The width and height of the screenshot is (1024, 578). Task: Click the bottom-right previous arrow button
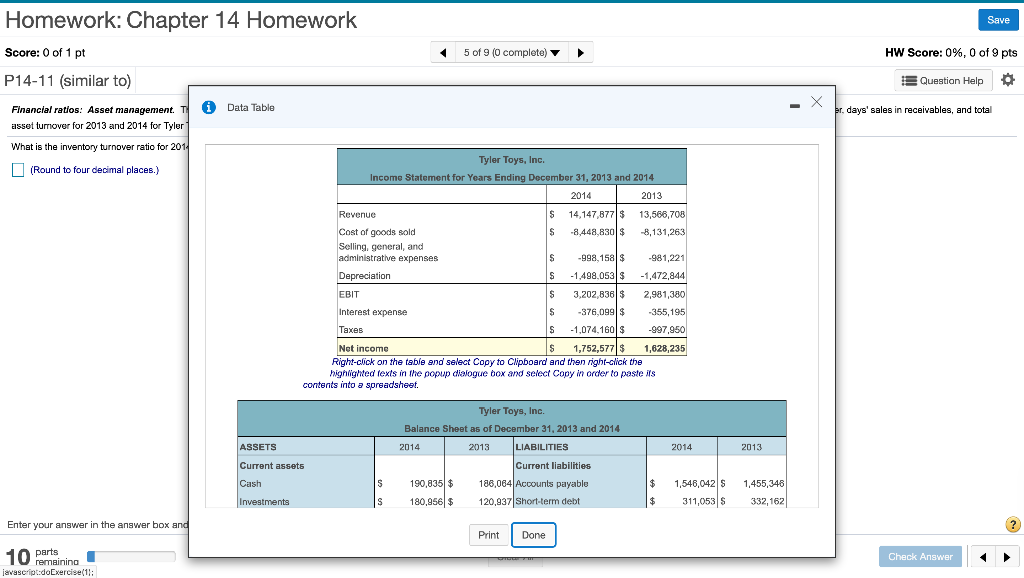point(983,557)
